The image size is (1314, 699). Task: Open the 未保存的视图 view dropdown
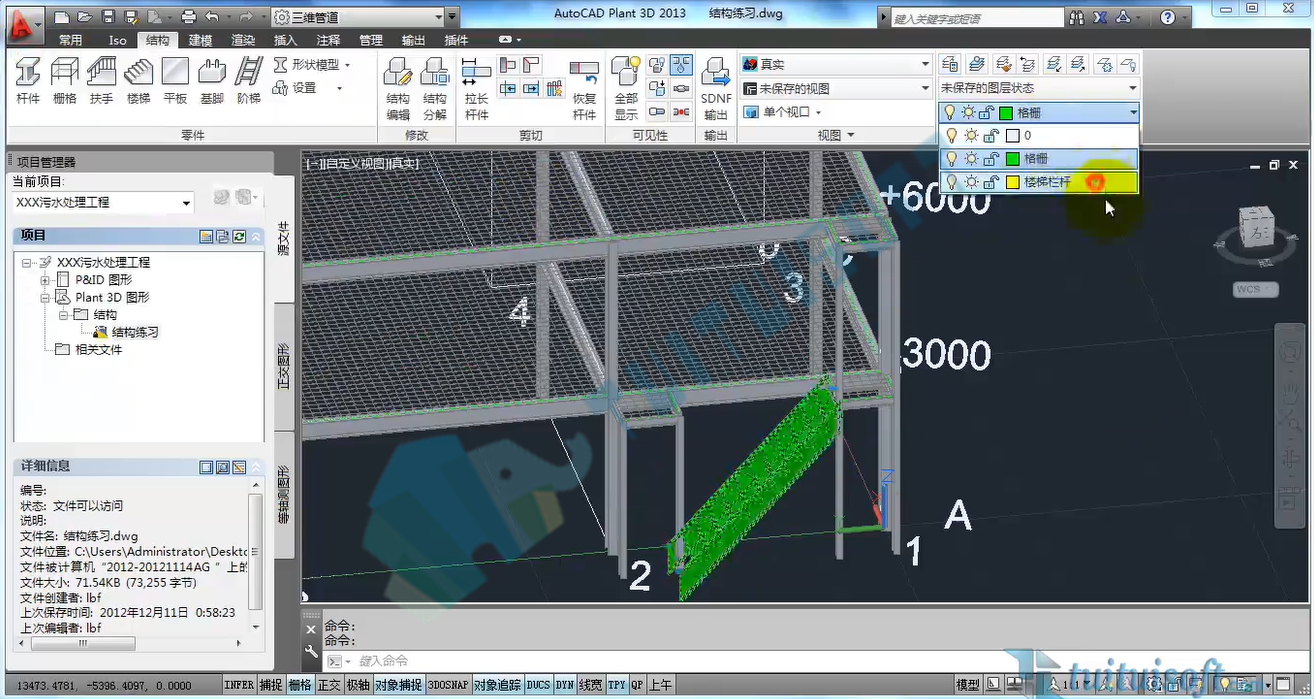[x=836, y=88]
